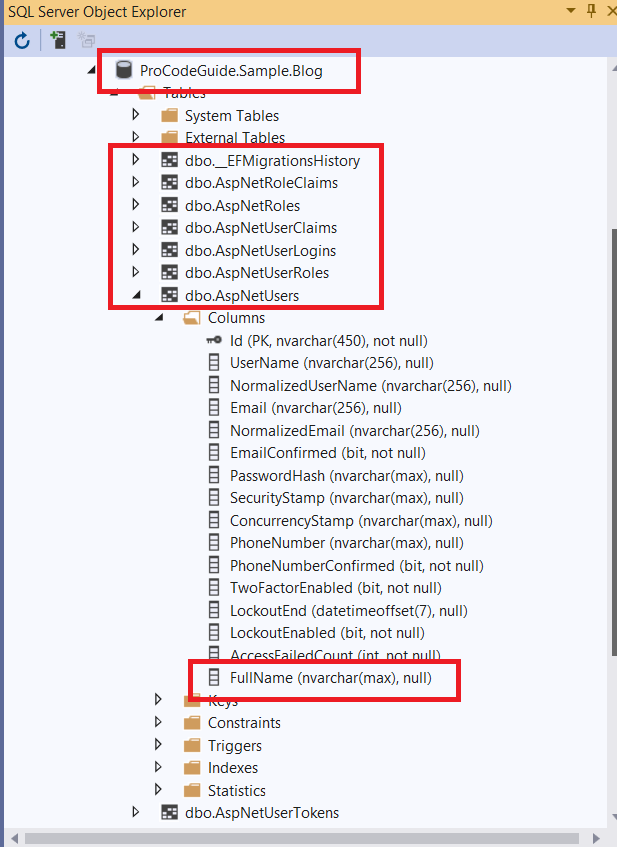Select the LockoutEnd column entry
Image resolution: width=617 pixels, height=847 pixels.
coord(338,610)
